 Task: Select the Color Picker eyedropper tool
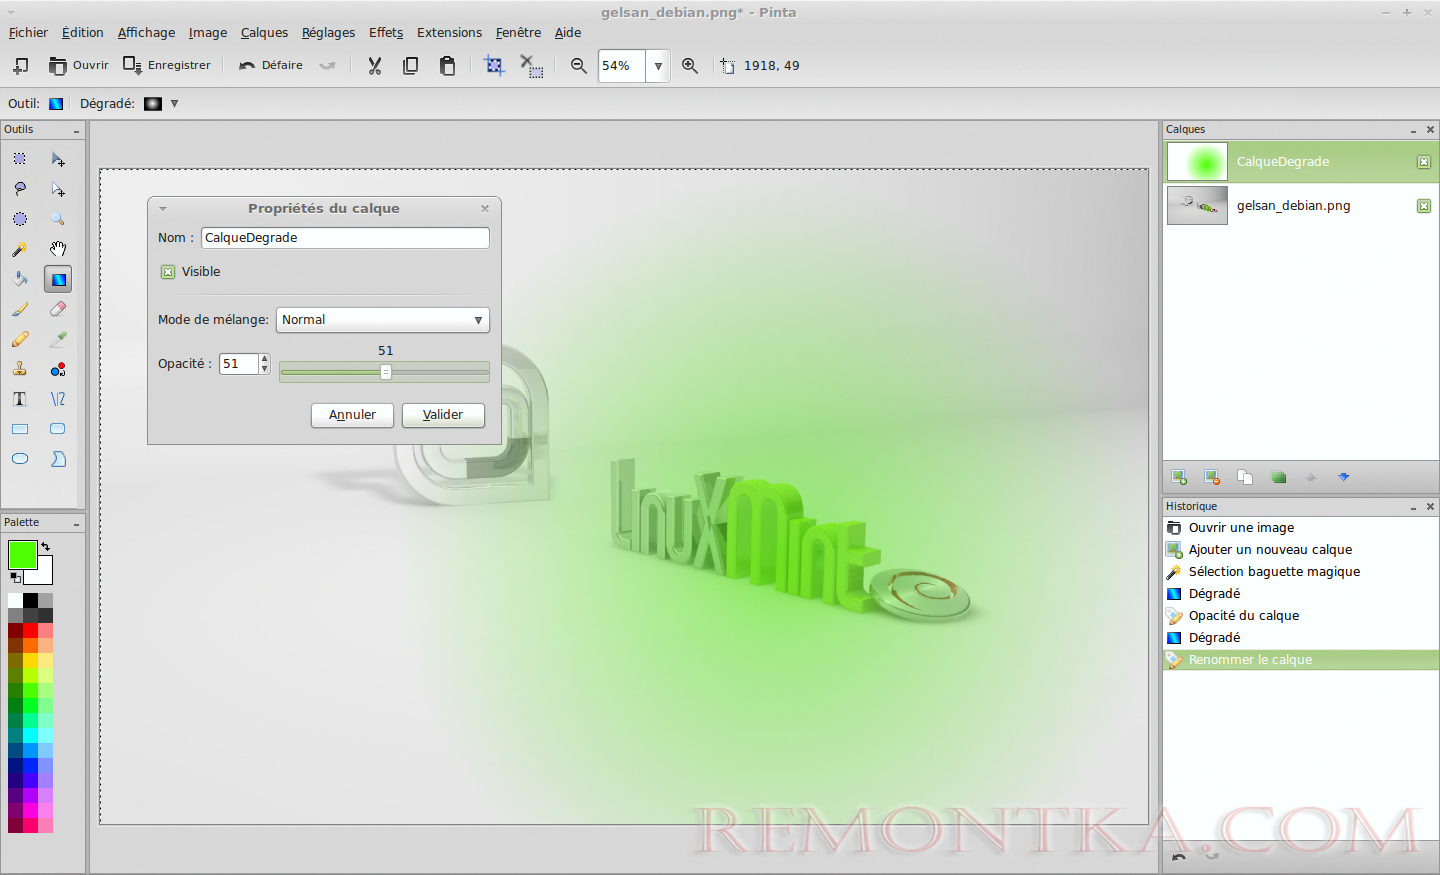[x=58, y=339]
